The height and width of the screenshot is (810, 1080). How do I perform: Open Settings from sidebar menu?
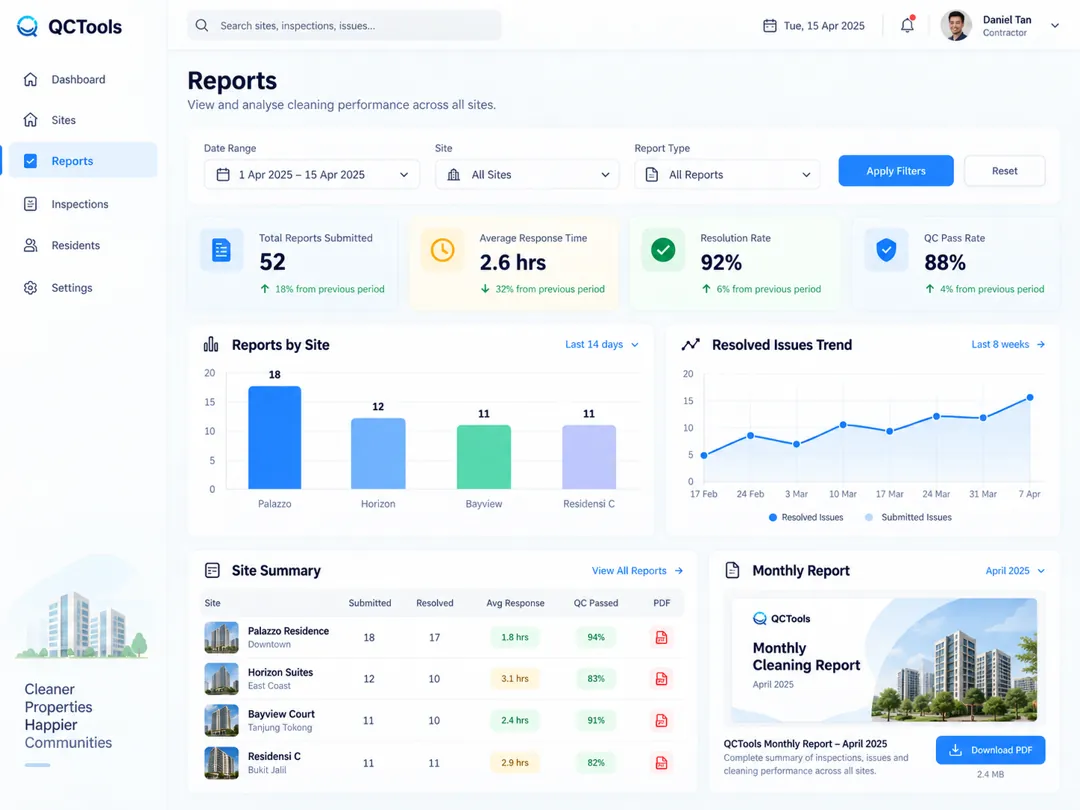(x=83, y=288)
